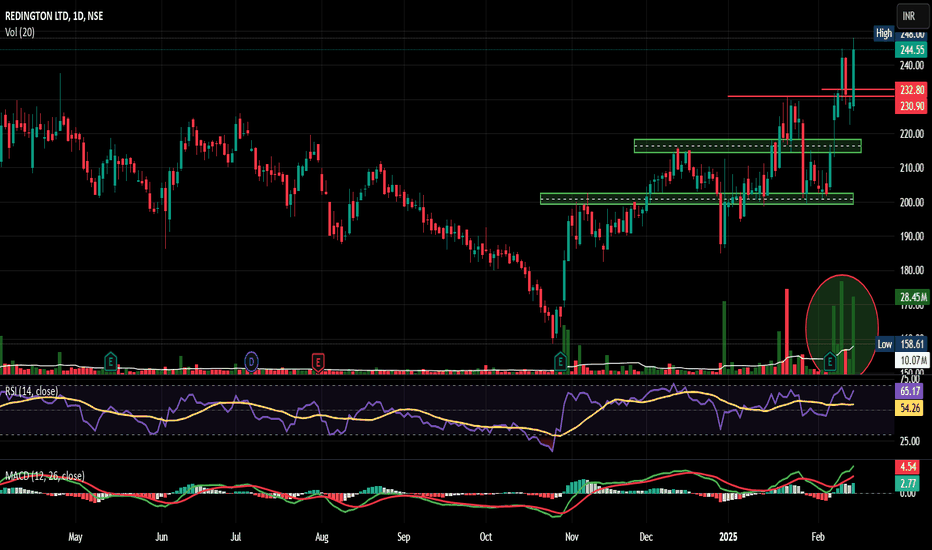The width and height of the screenshot is (932, 550).
Task: Click the Aug label on the time axis
Action: (x=322, y=537)
